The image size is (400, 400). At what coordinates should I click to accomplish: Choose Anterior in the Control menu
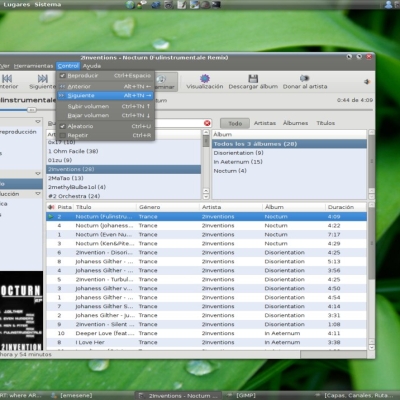point(105,86)
